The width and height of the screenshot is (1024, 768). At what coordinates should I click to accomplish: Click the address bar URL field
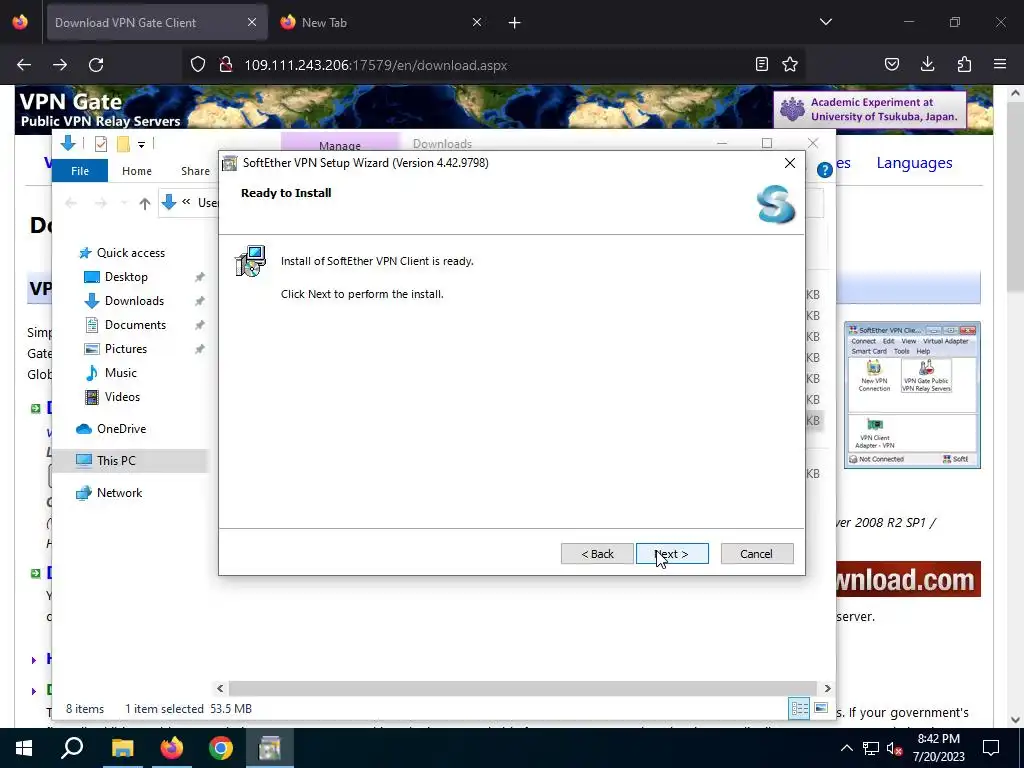click(493, 65)
